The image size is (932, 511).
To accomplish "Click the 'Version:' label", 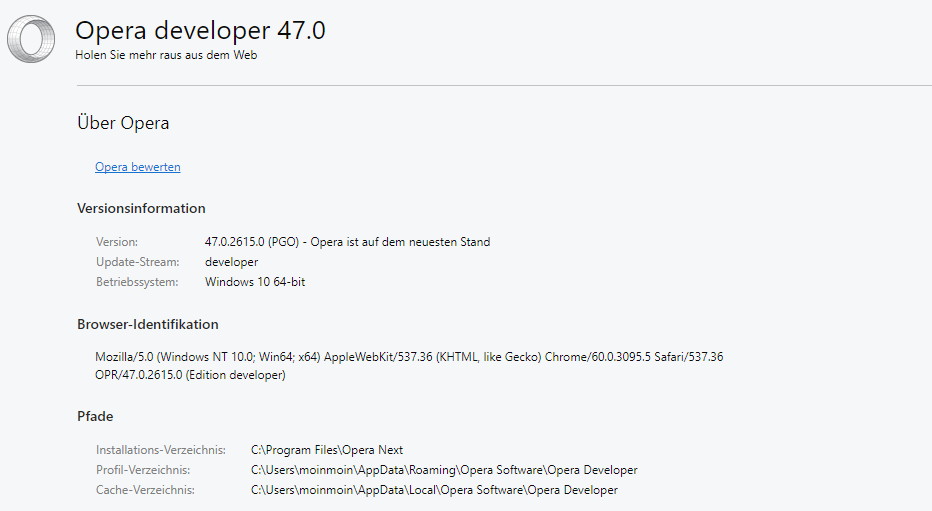I will (x=117, y=242).
